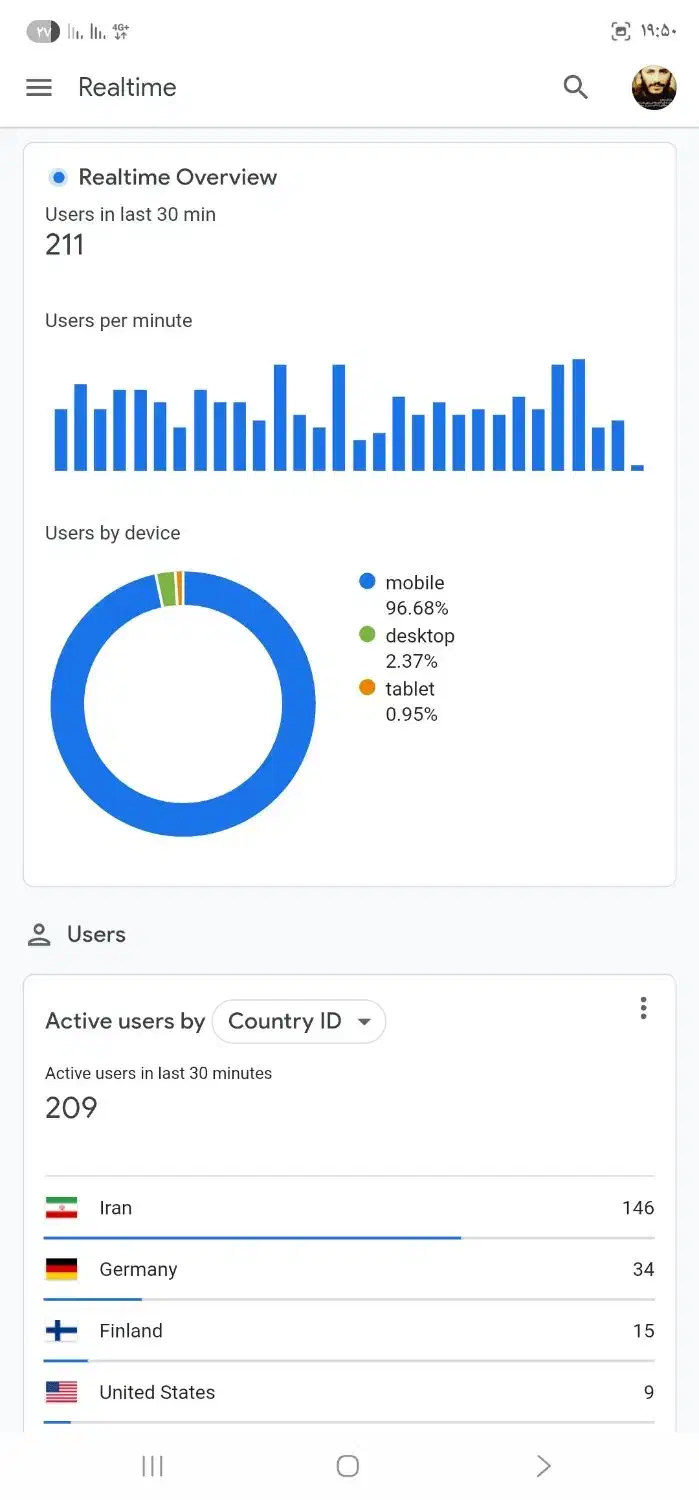This screenshot has width=699, height=1500.
Task: Click the screen record status bar icon
Action: click(621, 32)
